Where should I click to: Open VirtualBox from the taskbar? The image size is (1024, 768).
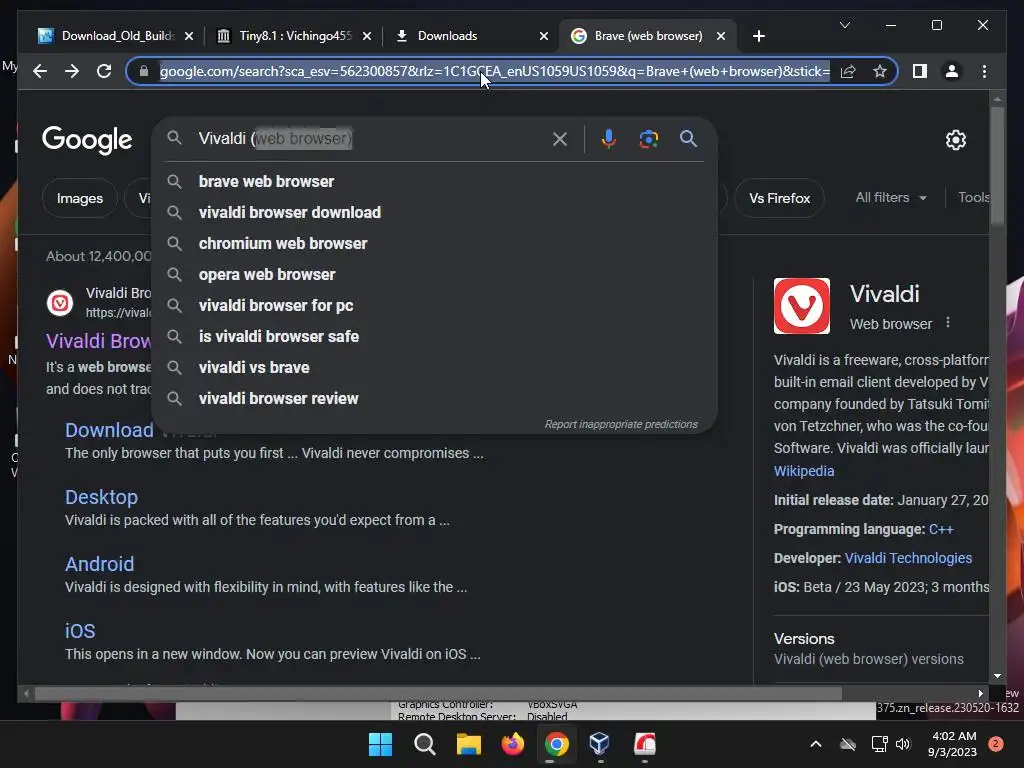click(600, 744)
